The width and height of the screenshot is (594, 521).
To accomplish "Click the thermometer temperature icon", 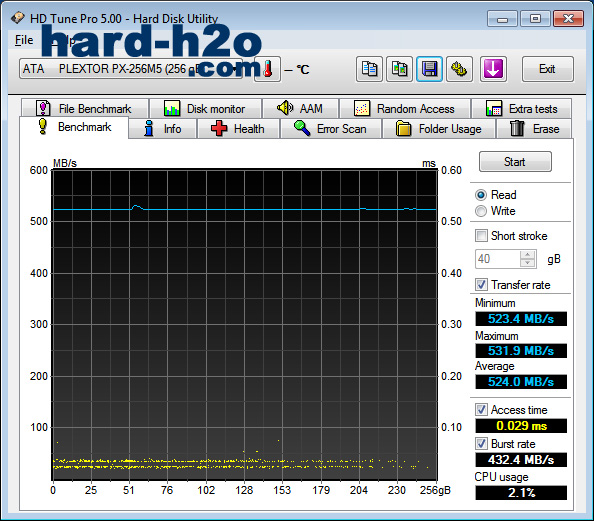I will 267,69.
